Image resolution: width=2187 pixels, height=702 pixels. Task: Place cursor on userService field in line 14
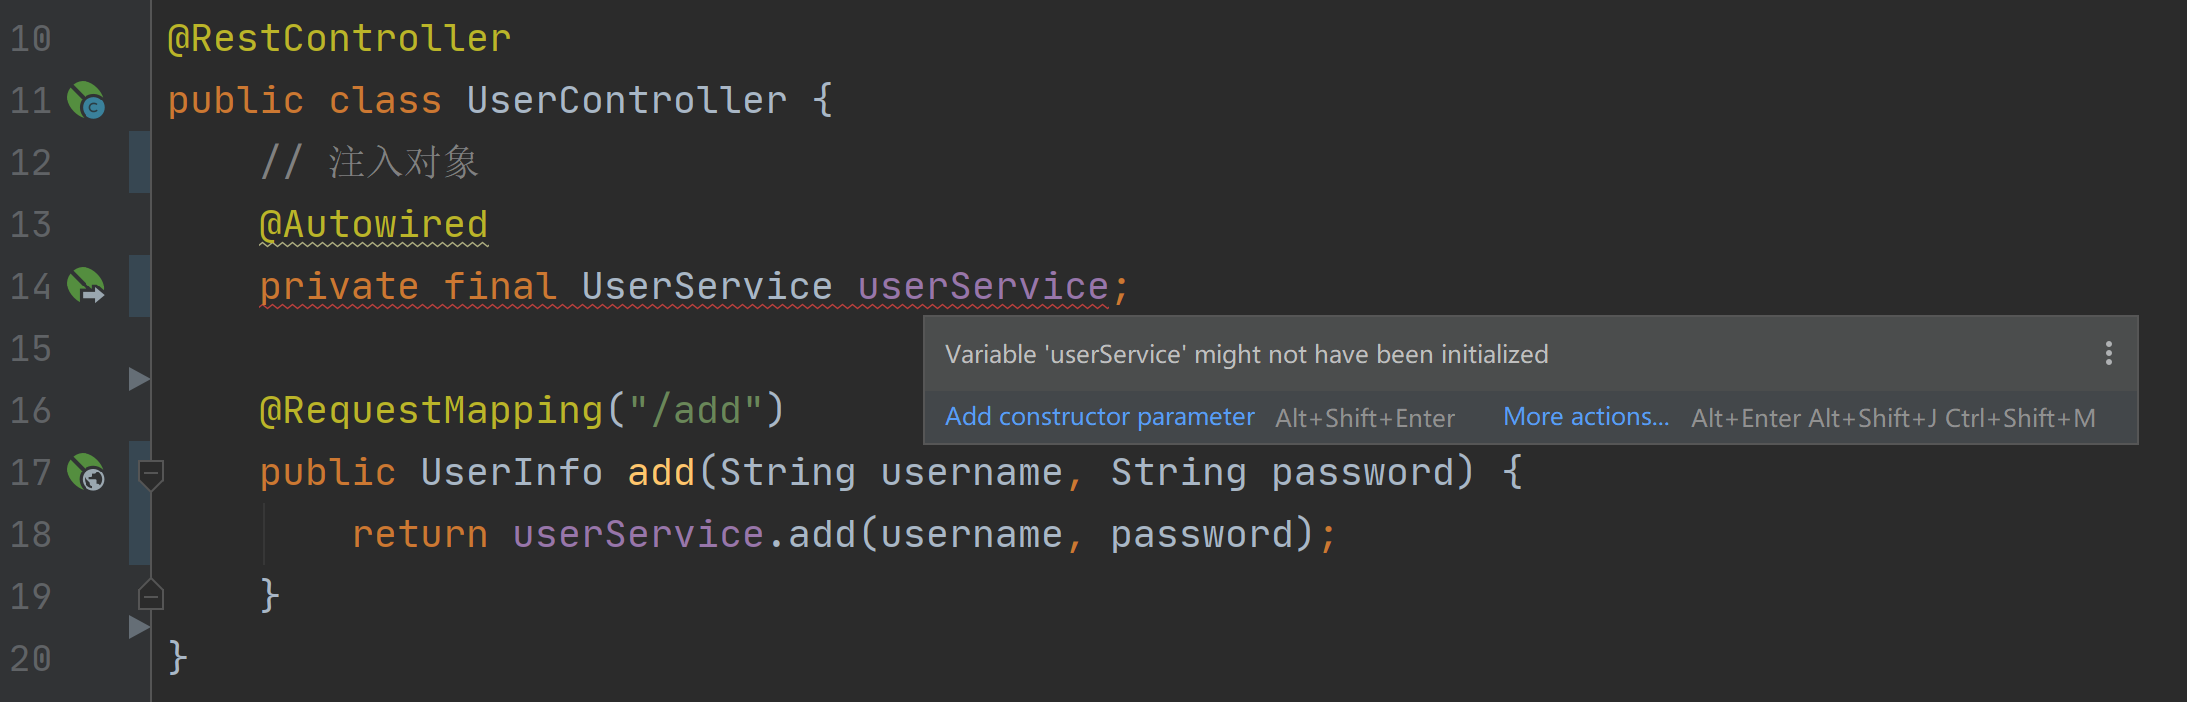(x=983, y=287)
